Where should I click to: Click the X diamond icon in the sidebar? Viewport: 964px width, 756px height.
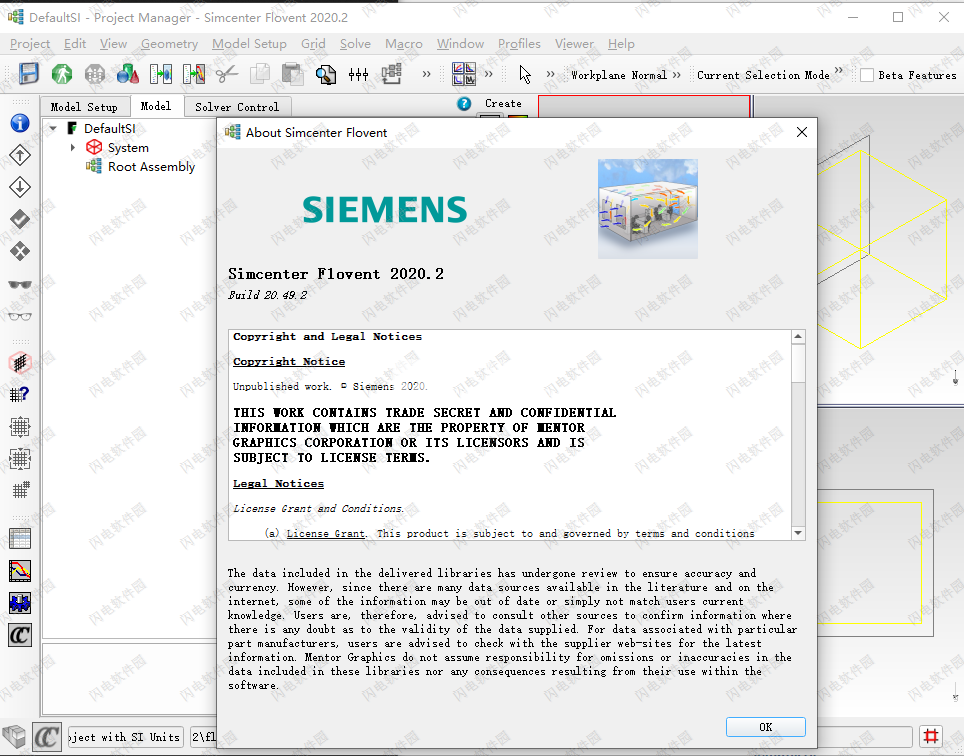[20, 251]
